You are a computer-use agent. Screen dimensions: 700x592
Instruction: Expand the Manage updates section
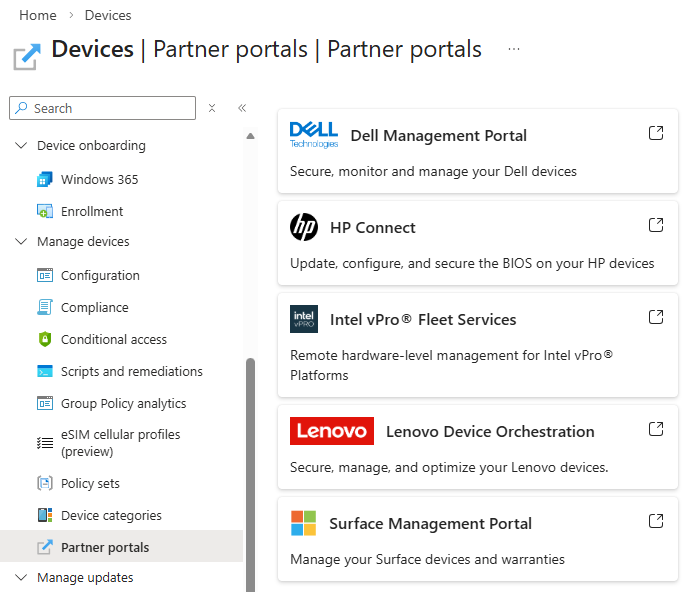(x=21, y=578)
